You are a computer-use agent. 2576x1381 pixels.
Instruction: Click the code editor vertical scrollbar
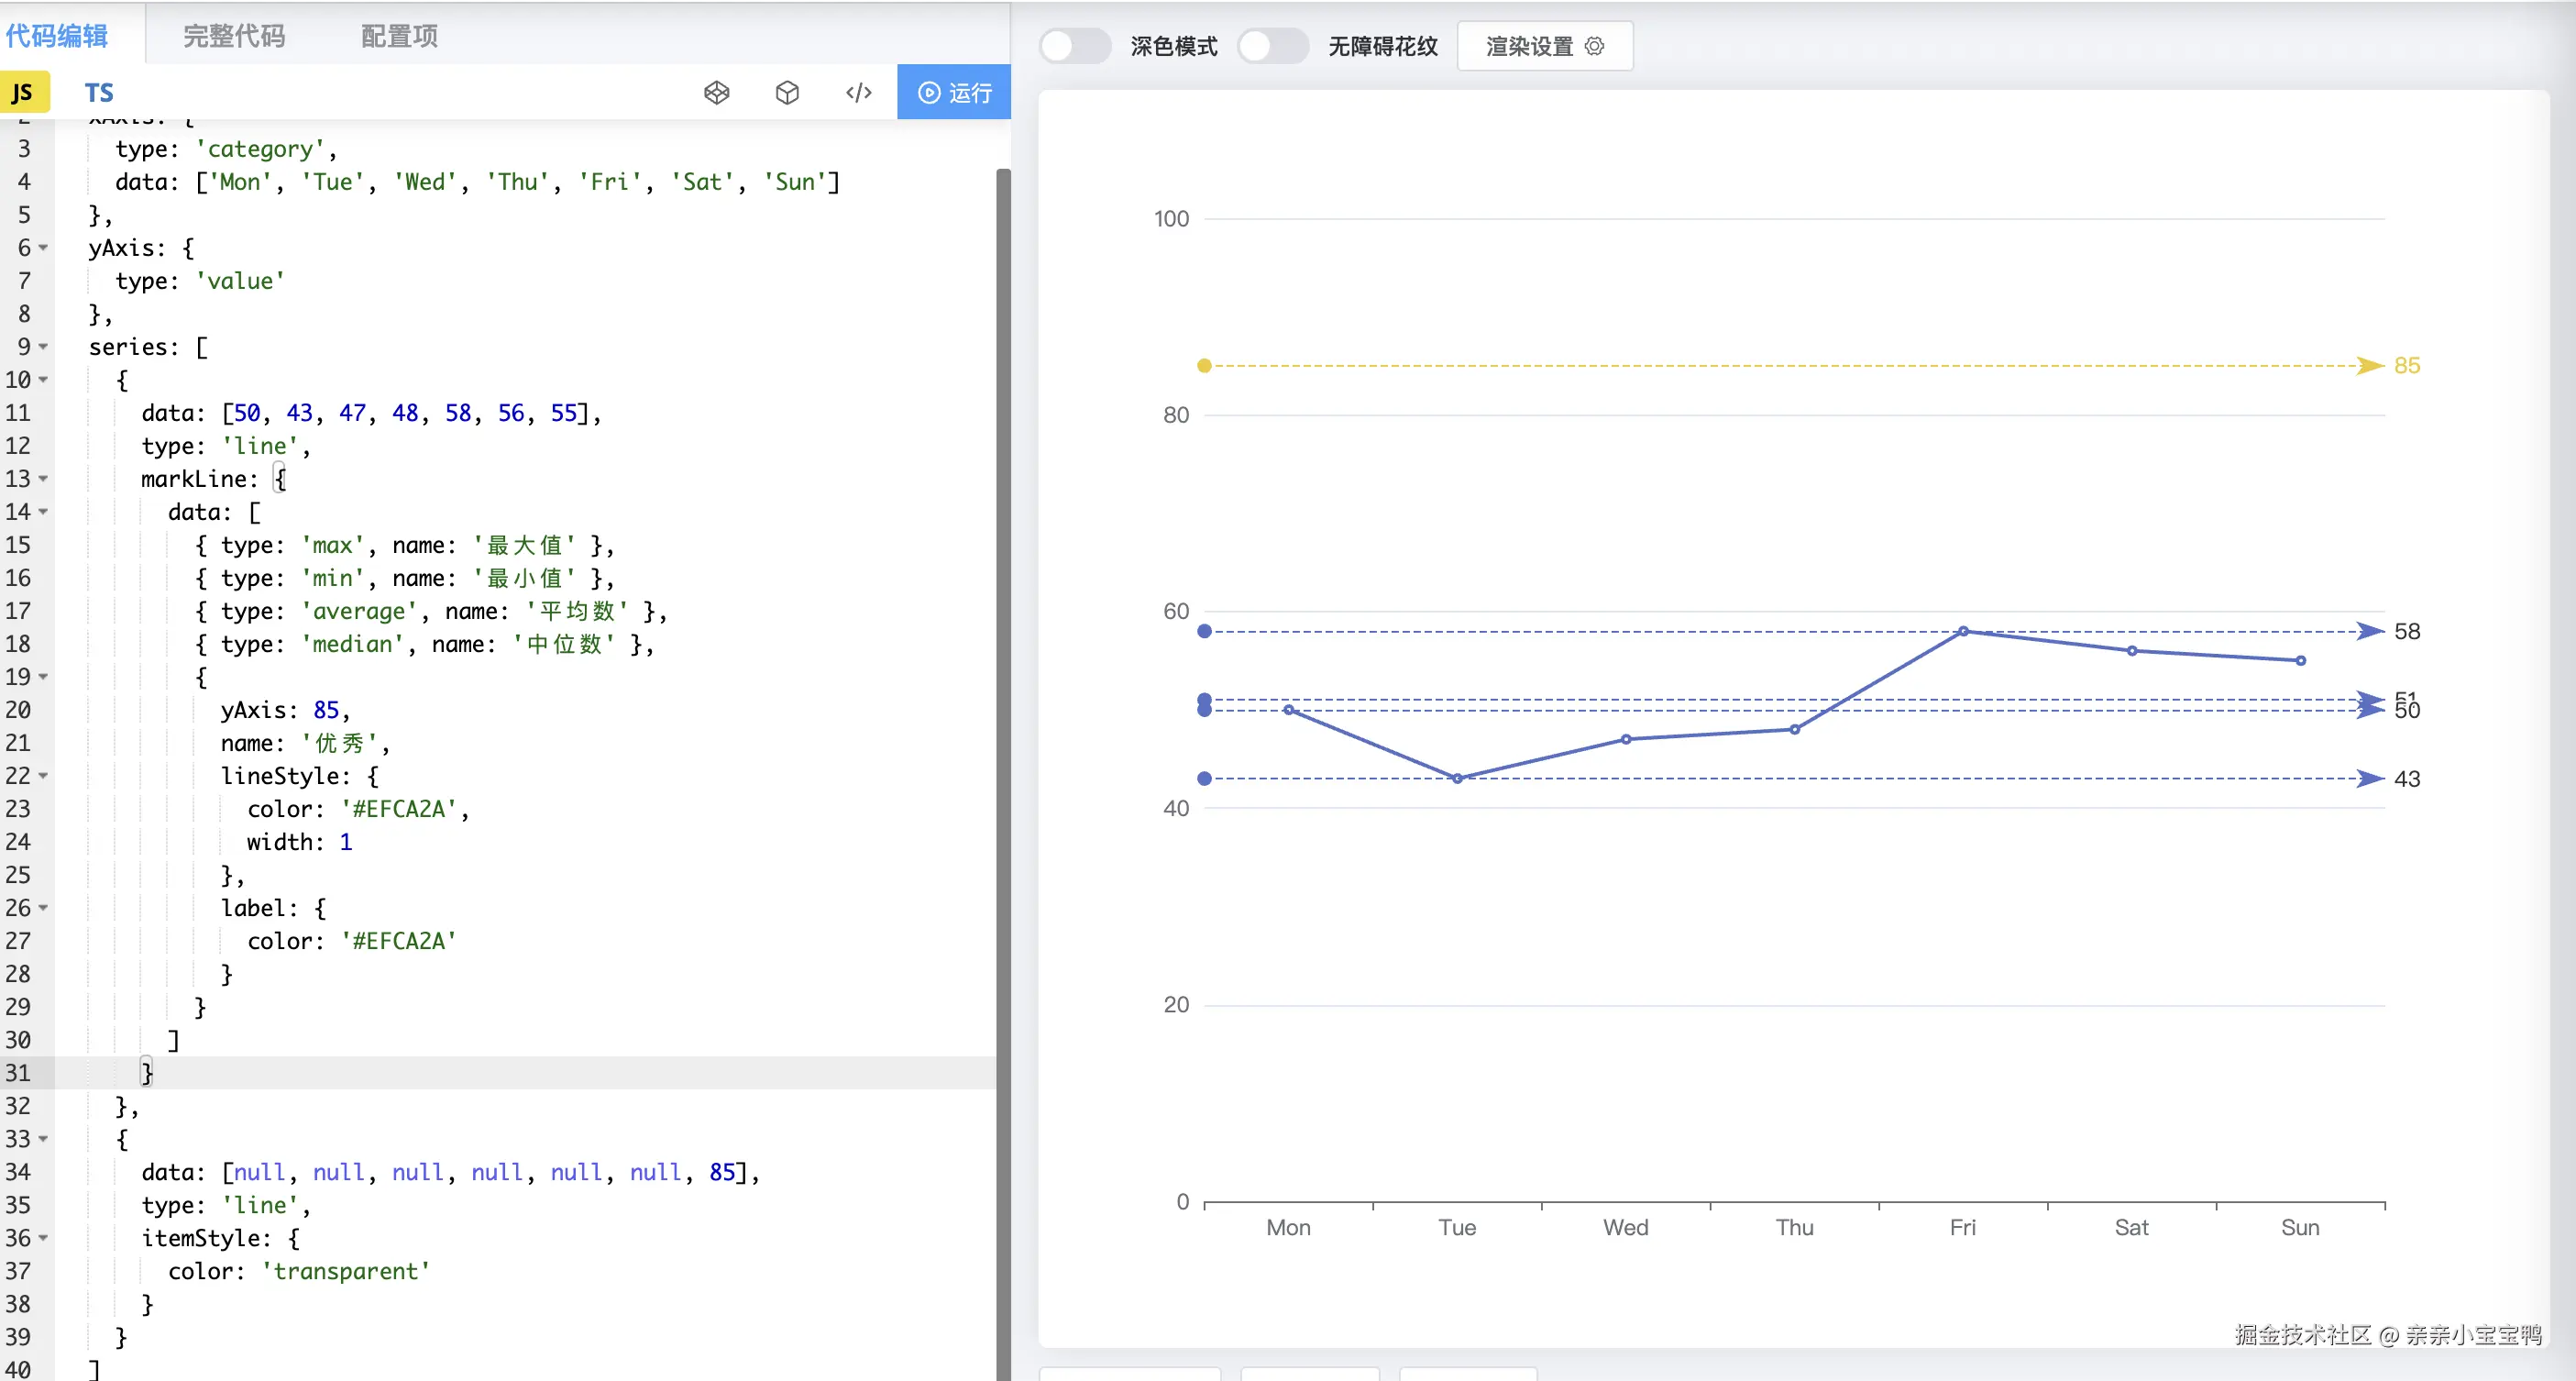1003,700
